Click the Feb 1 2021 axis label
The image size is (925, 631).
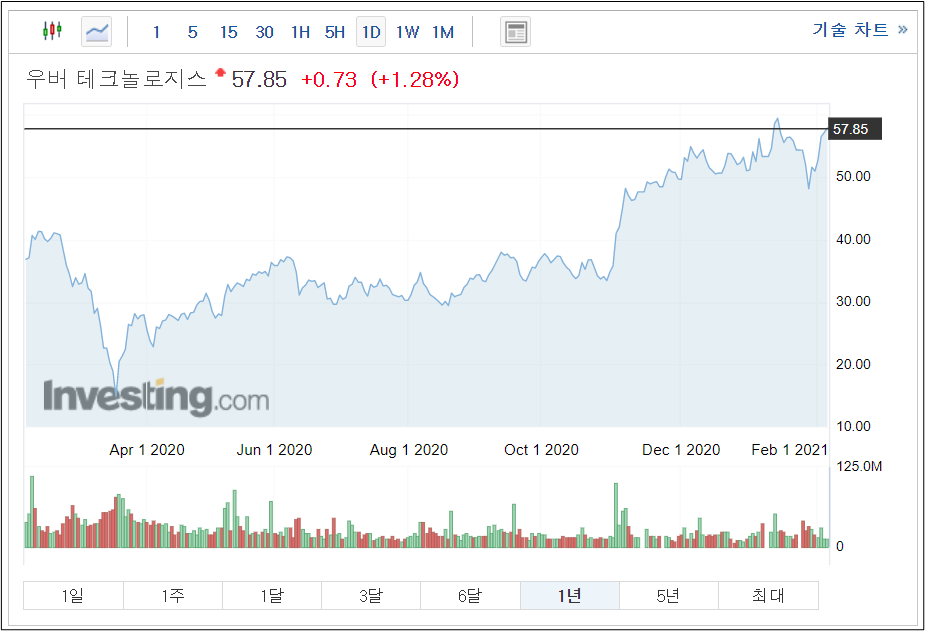click(790, 450)
